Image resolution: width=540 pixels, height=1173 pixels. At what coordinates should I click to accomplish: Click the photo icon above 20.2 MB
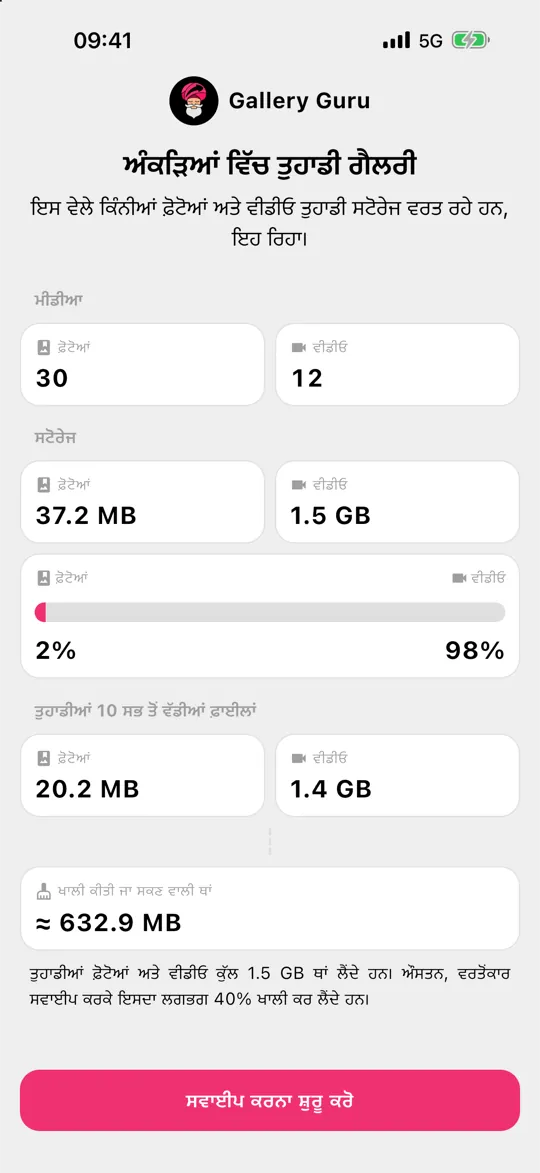click(43, 759)
